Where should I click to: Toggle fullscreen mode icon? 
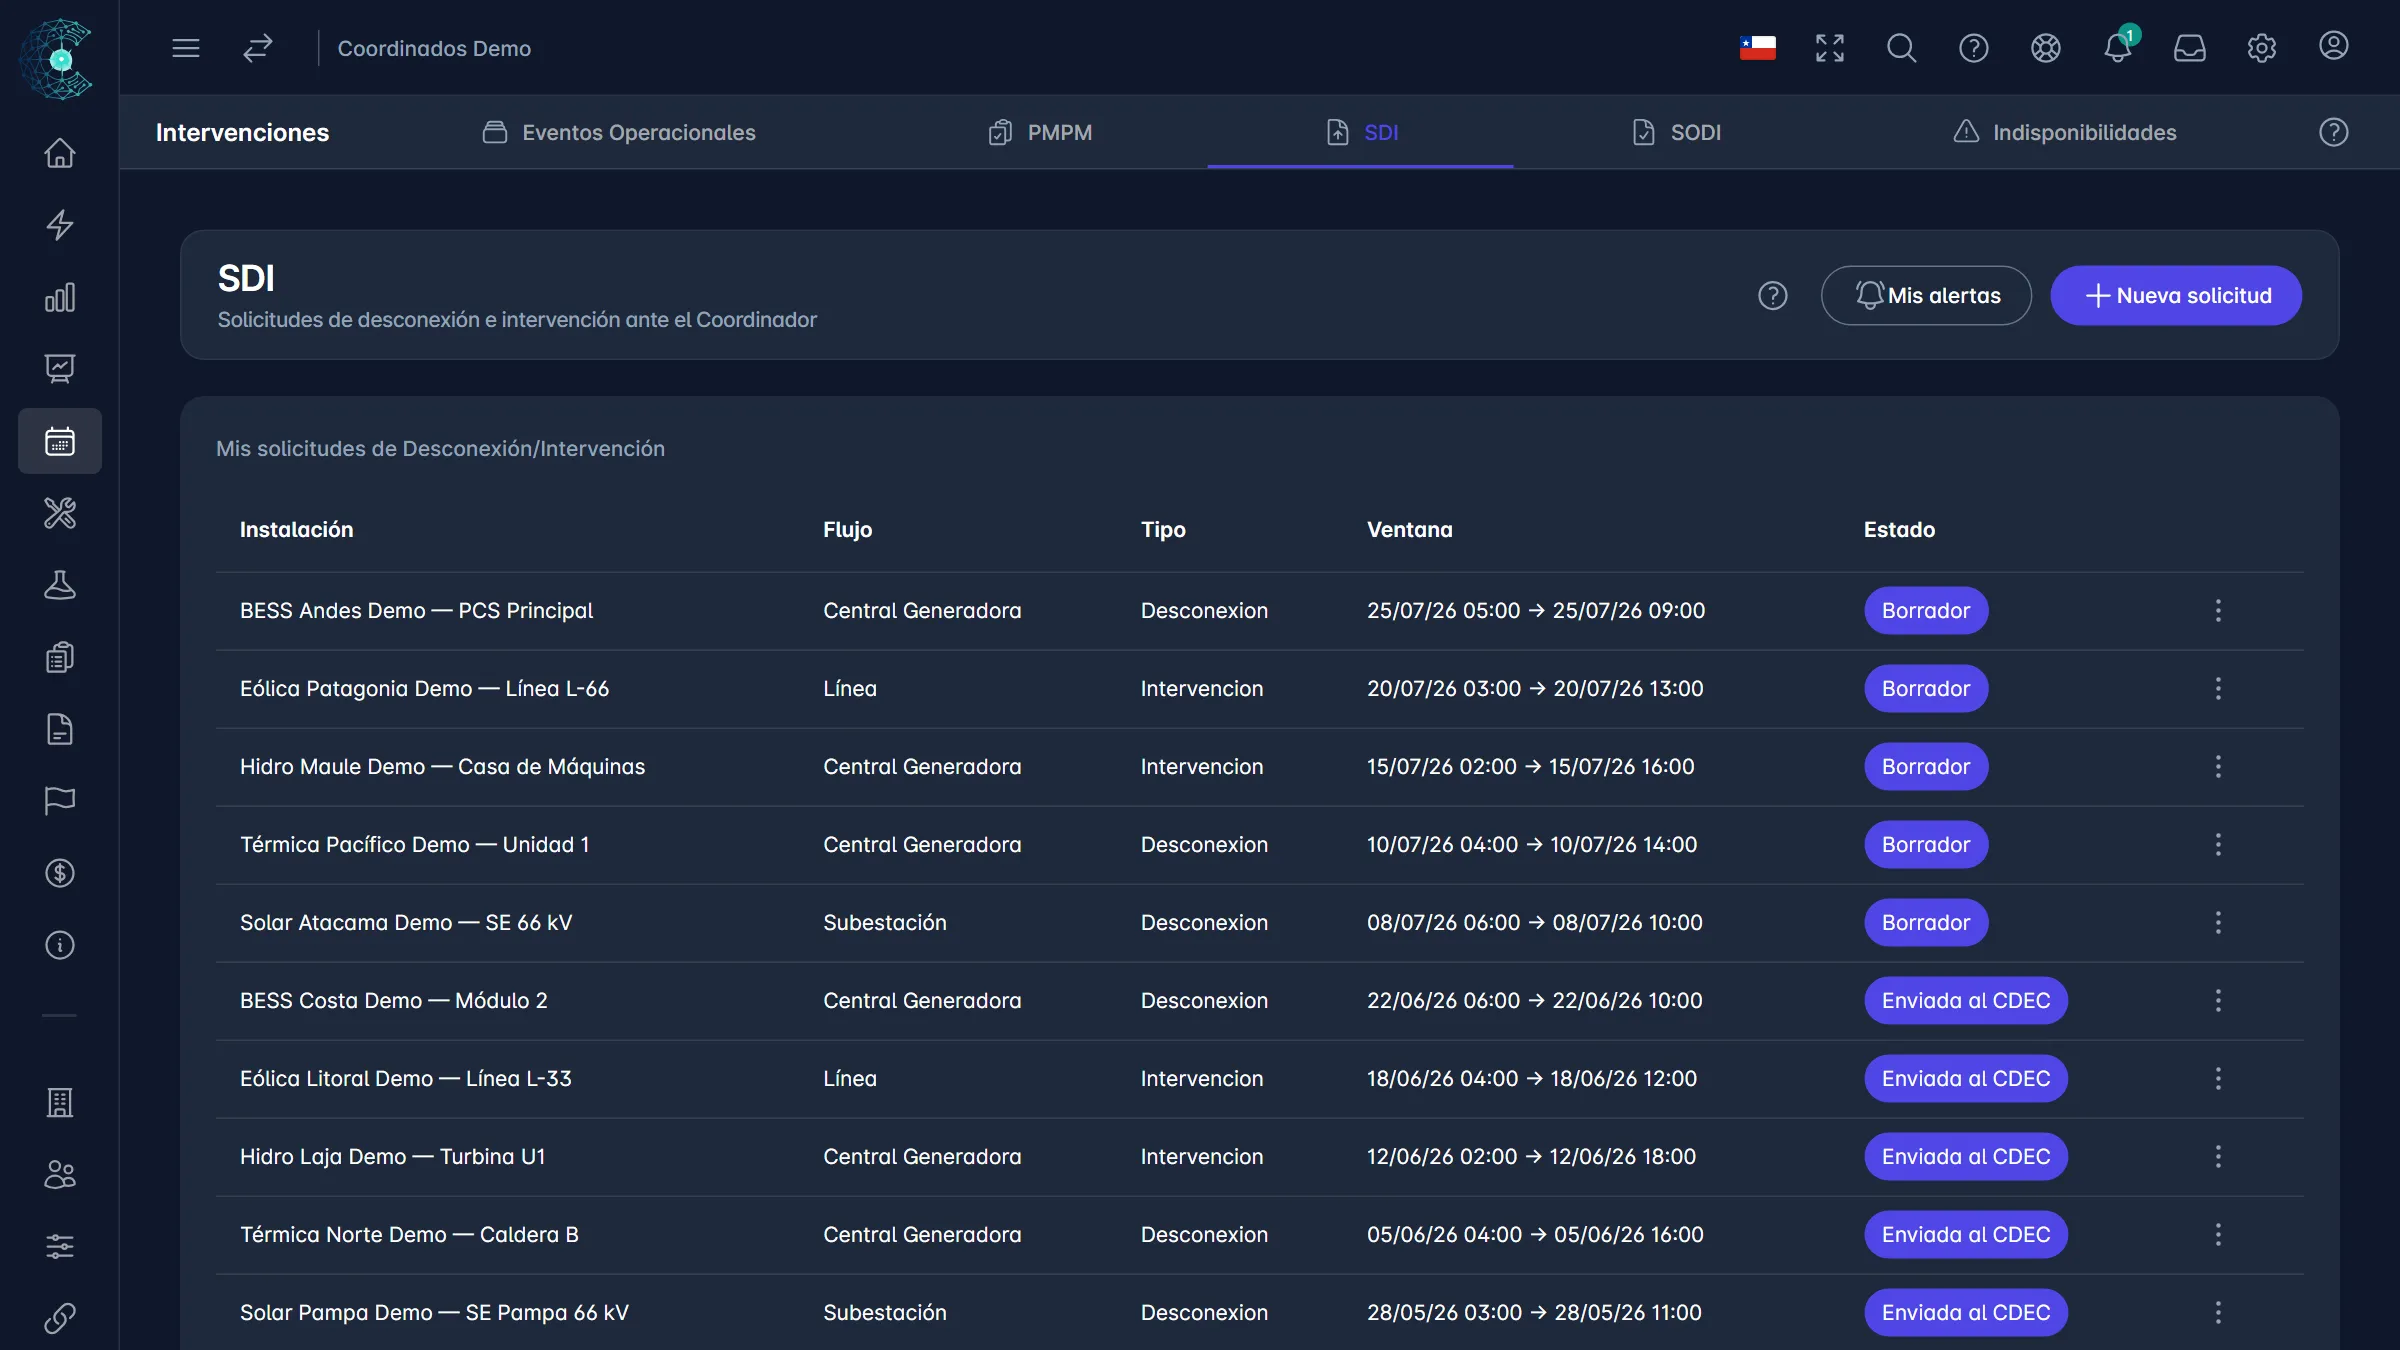click(x=1829, y=47)
